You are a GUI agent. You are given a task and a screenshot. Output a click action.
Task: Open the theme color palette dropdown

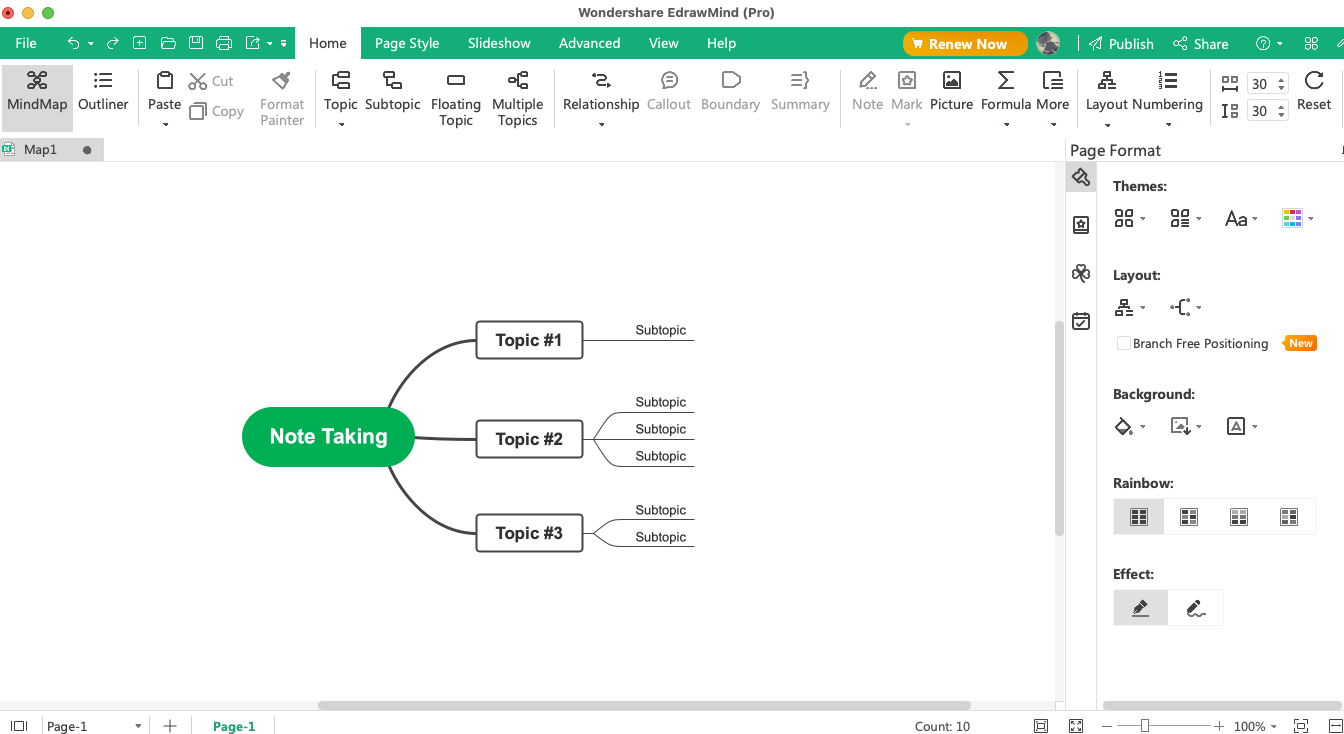coord(1297,218)
